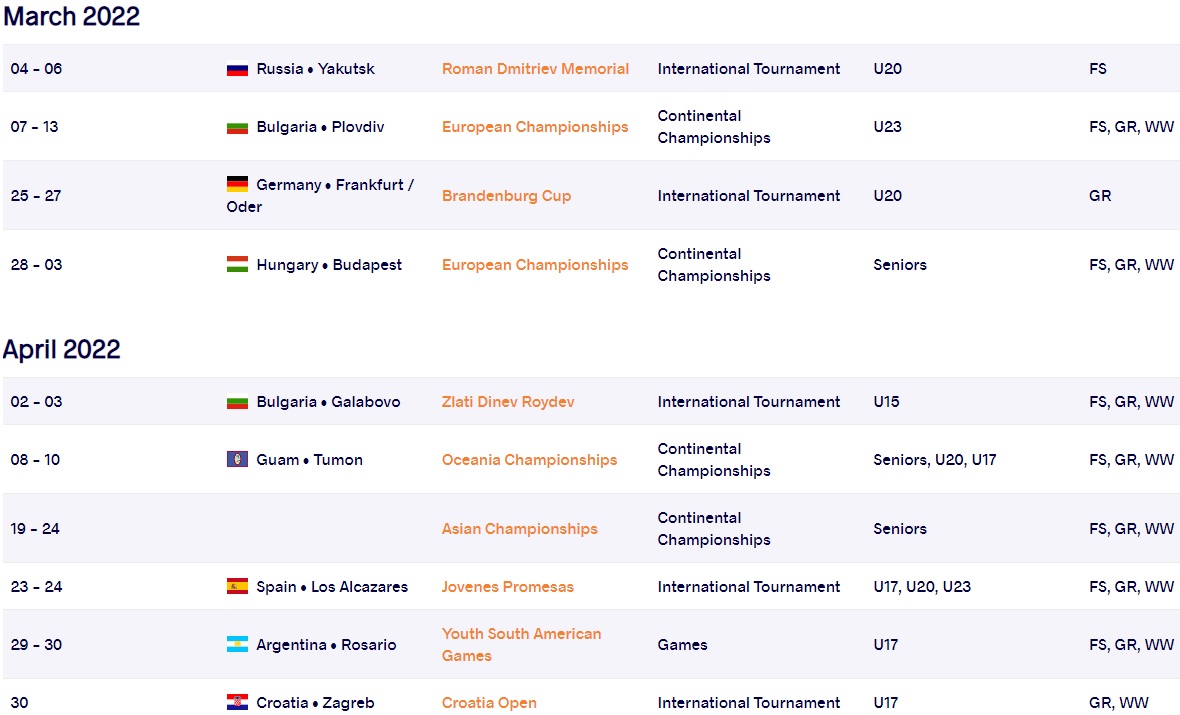Open the U23 European Championships in Plovdiv
The width and height of the screenshot is (1180, 715).
[x=535, y=127]
